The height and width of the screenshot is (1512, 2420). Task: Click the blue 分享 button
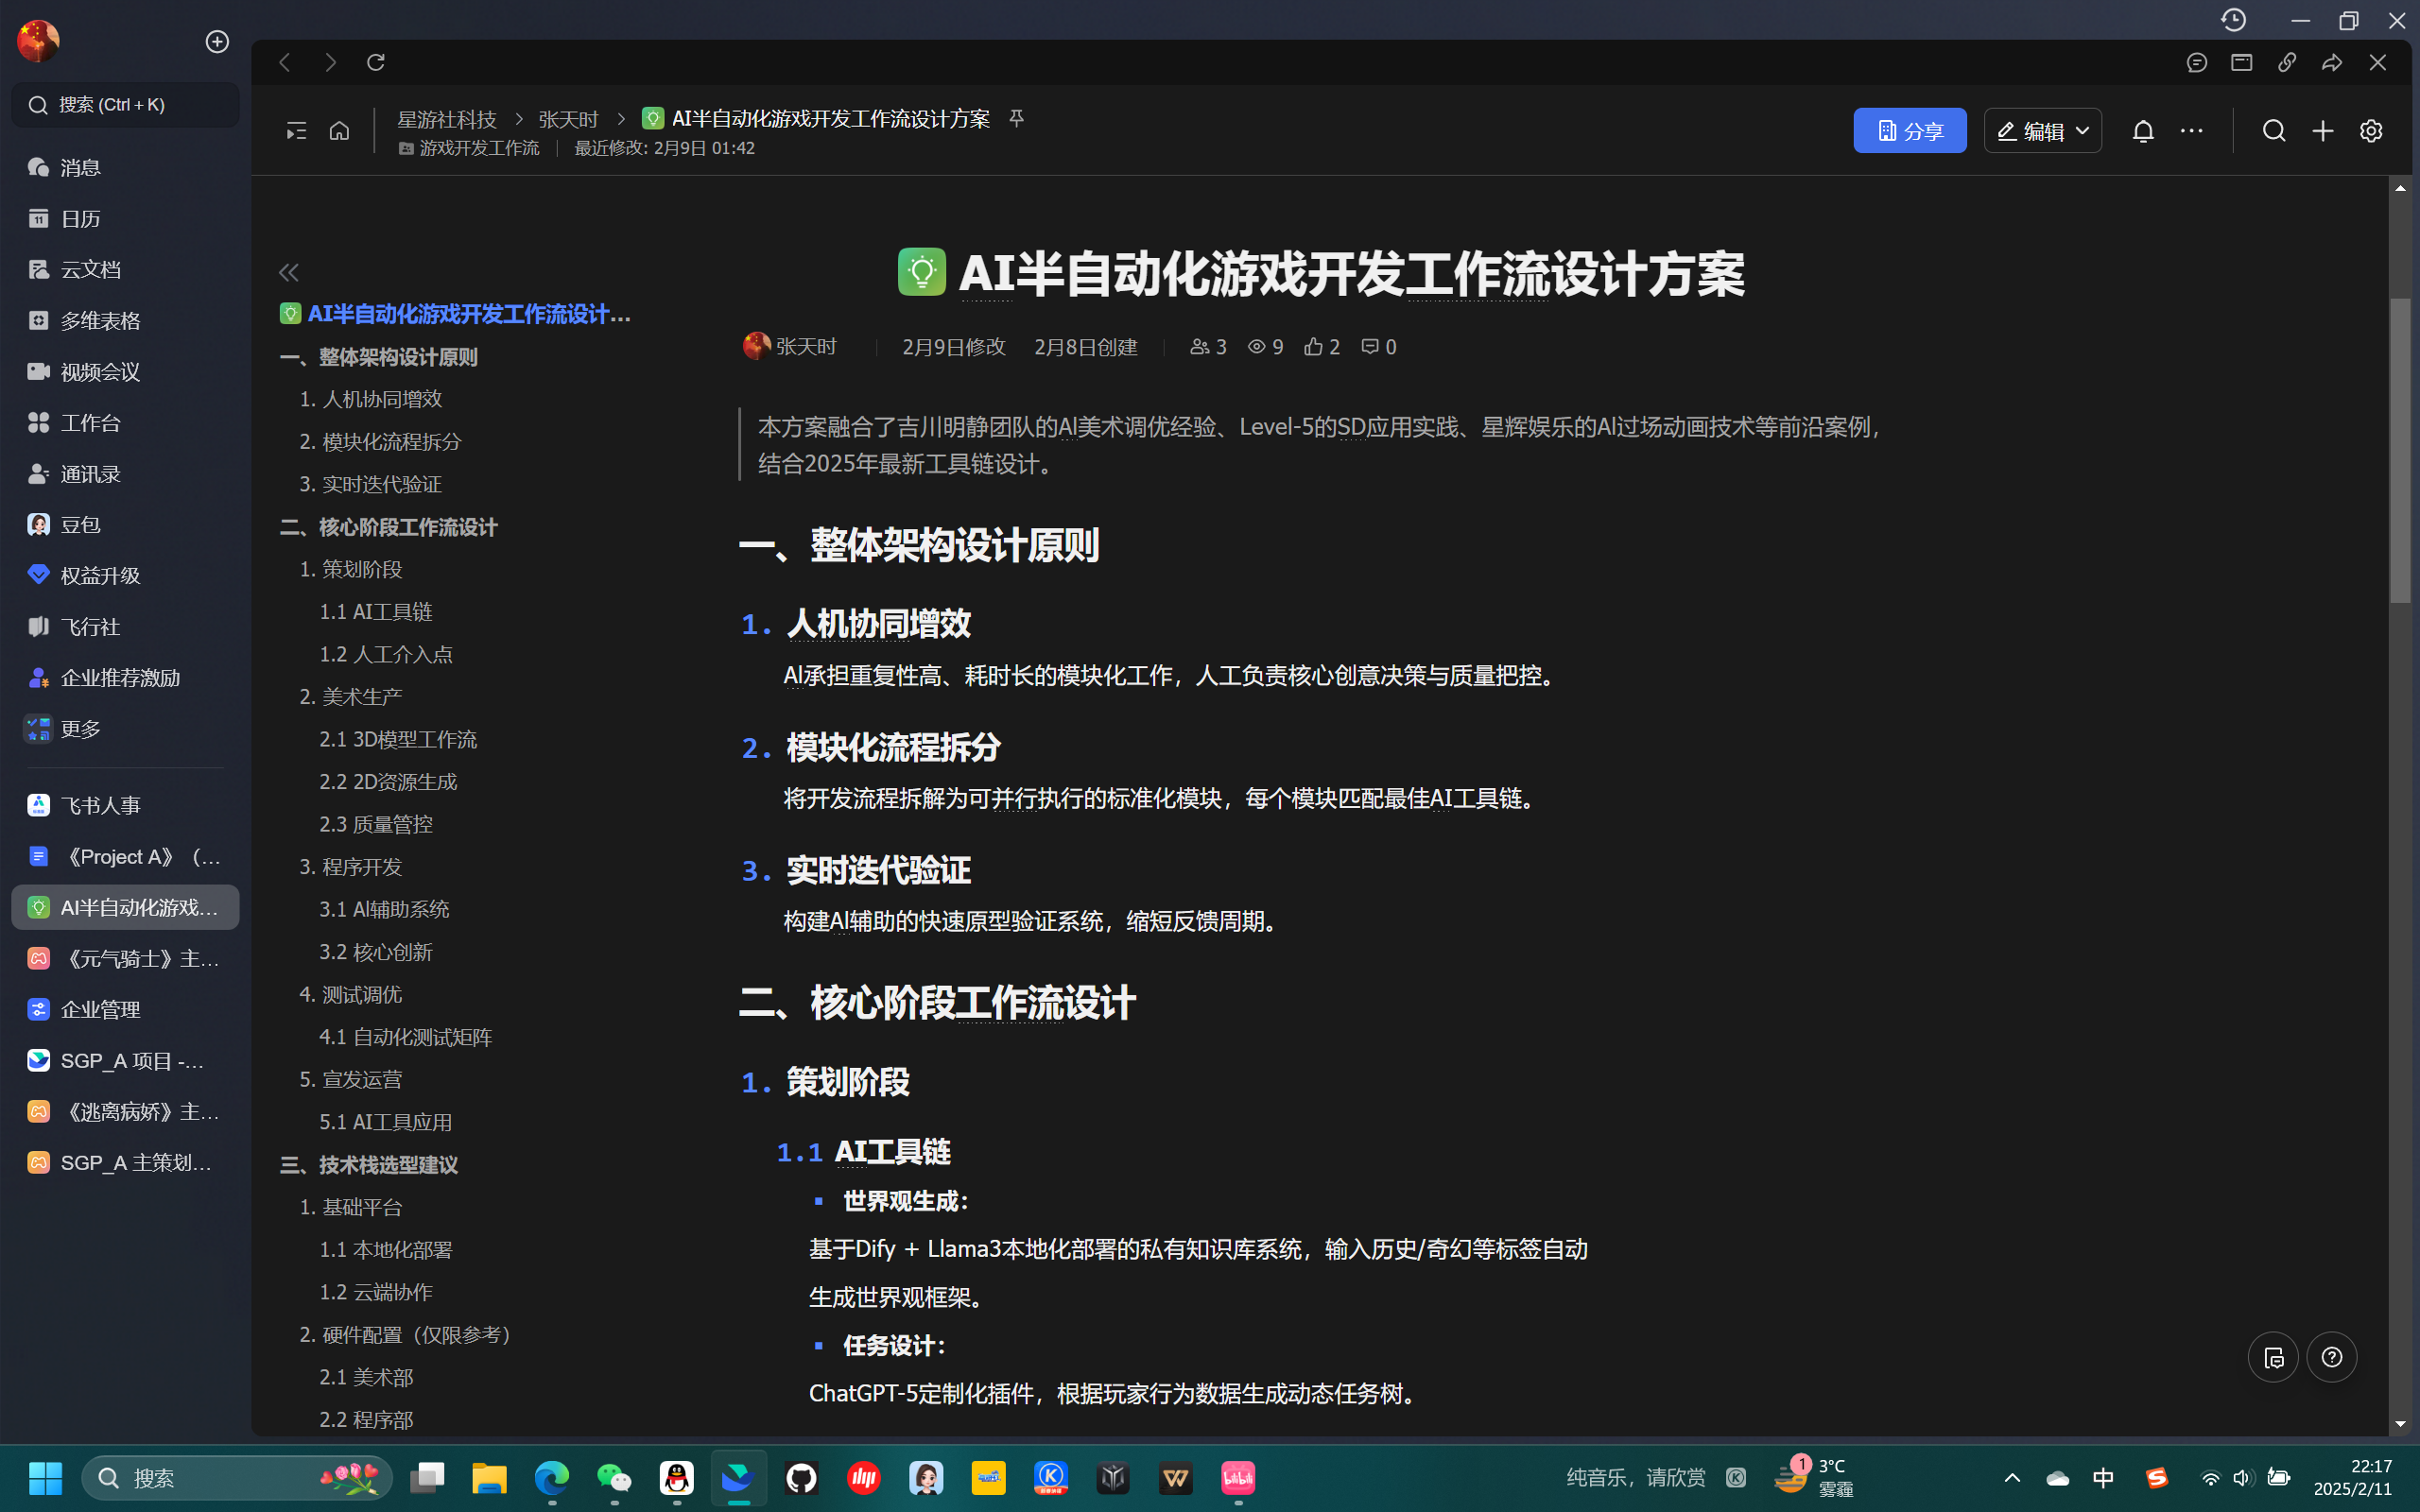click(x=1908, y=131)
